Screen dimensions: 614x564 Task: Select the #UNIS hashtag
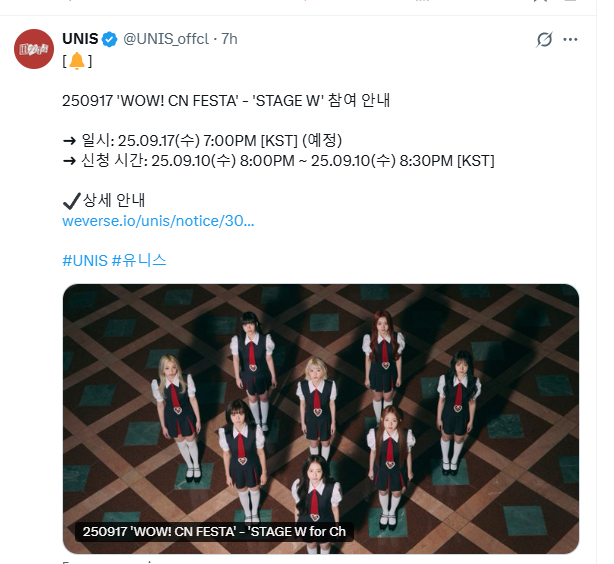85,260
